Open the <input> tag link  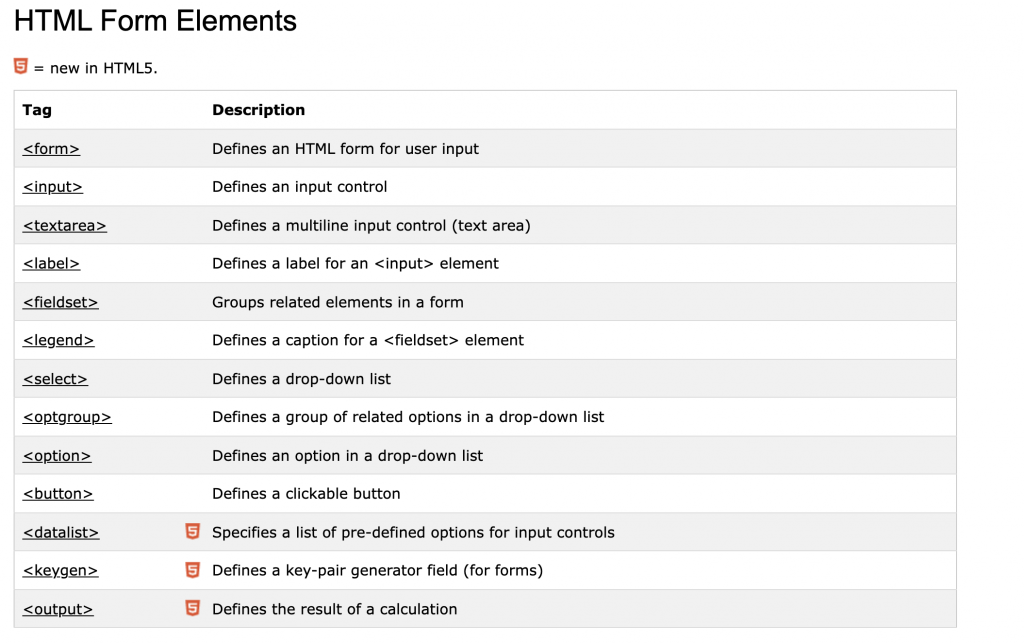(x=53, y=187)
